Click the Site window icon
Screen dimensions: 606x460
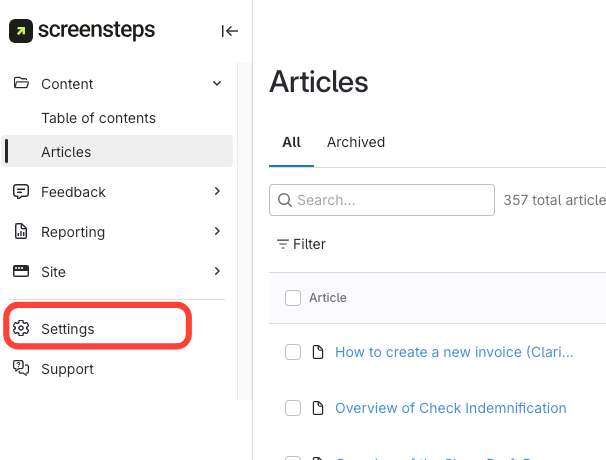21,271
